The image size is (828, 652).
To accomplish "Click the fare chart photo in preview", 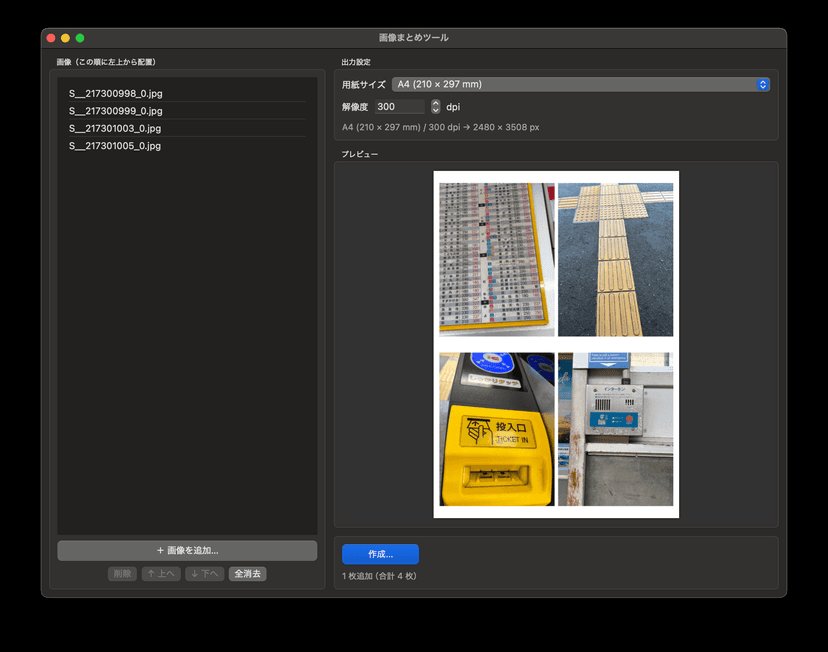I will [497, 260].
